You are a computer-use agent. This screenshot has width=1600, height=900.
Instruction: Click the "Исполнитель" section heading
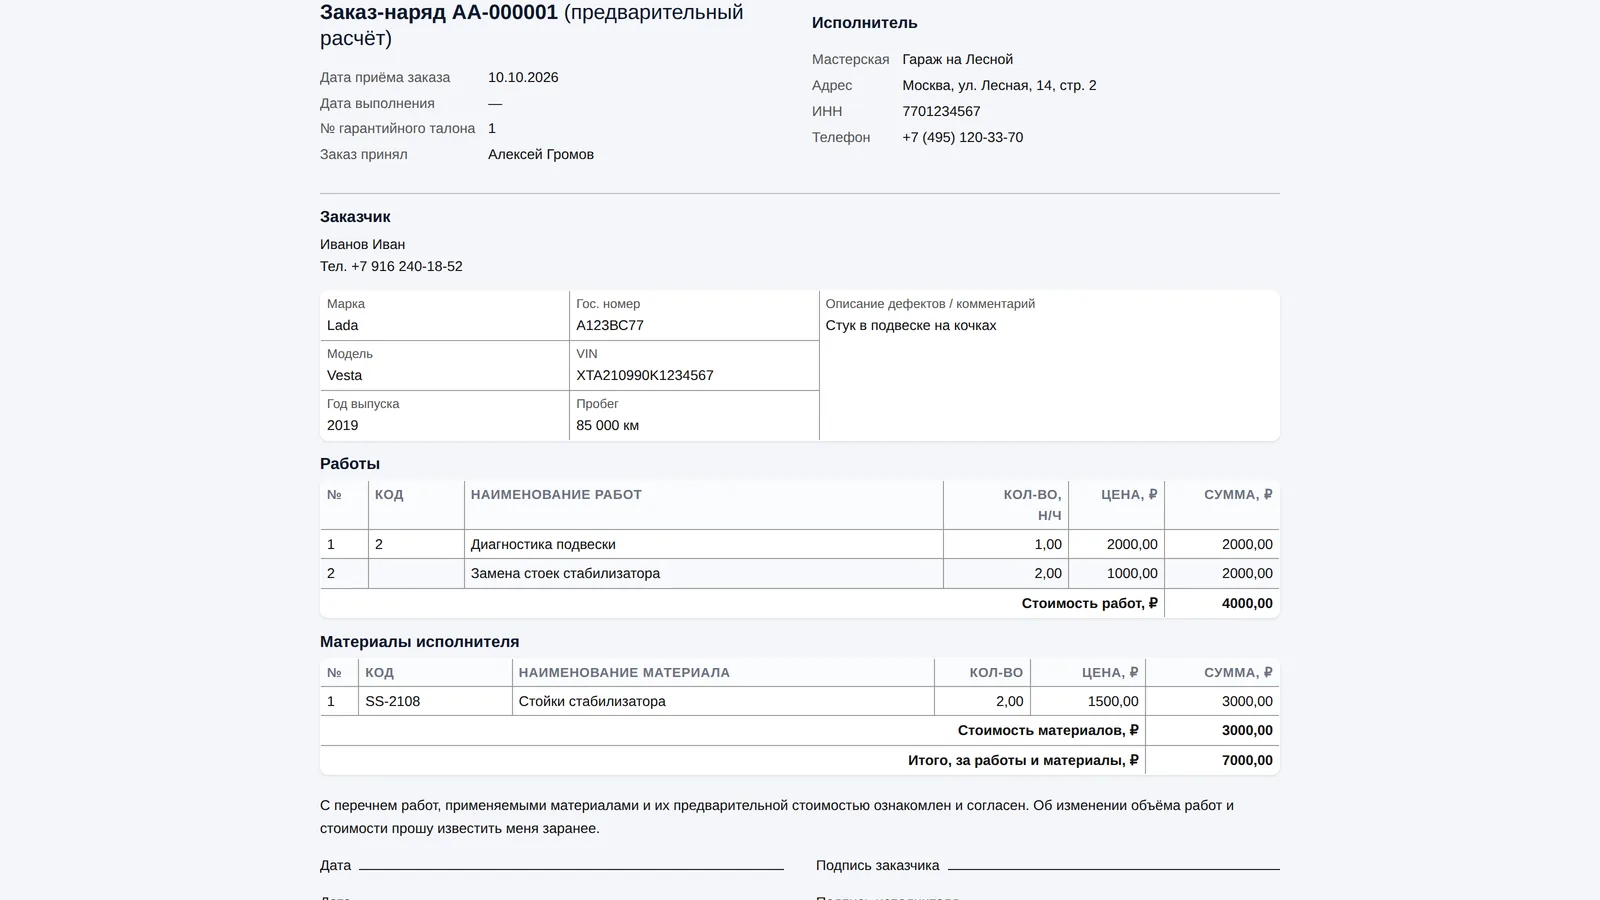point(864,22)
